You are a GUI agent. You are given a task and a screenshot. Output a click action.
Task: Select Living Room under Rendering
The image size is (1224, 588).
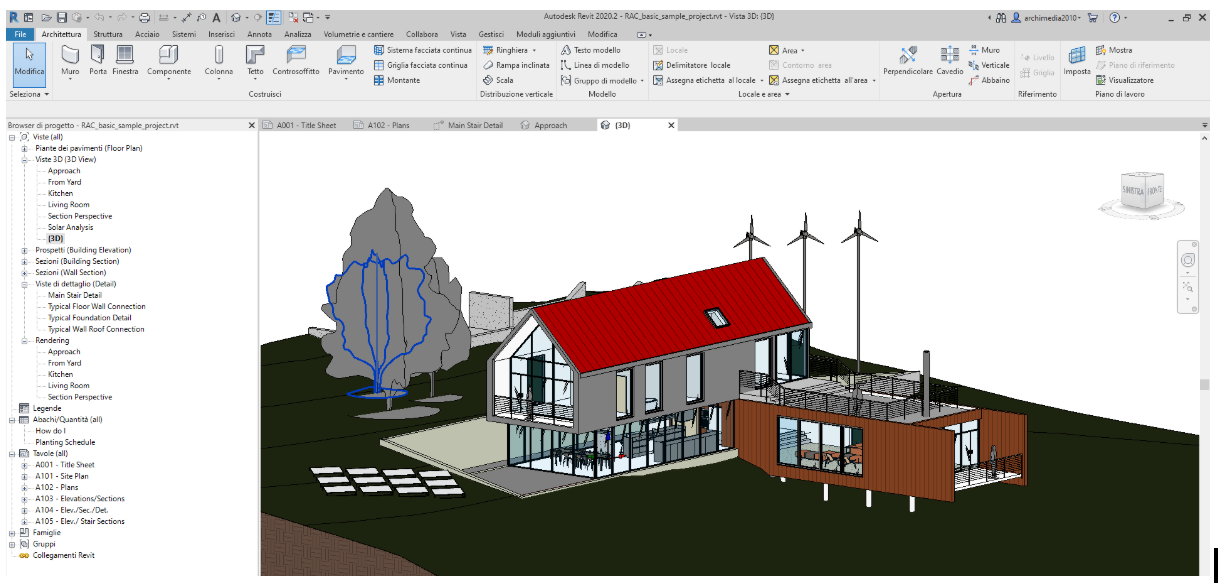(x=68, y=386)
